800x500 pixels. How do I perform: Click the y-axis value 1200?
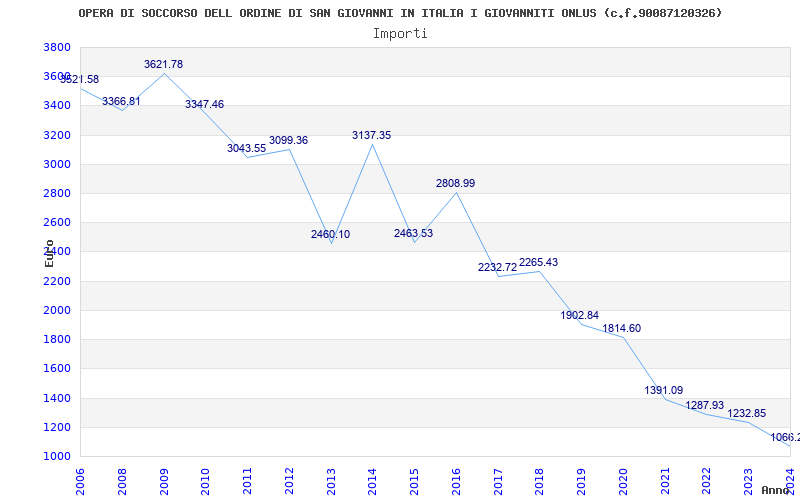coord(57,428)
